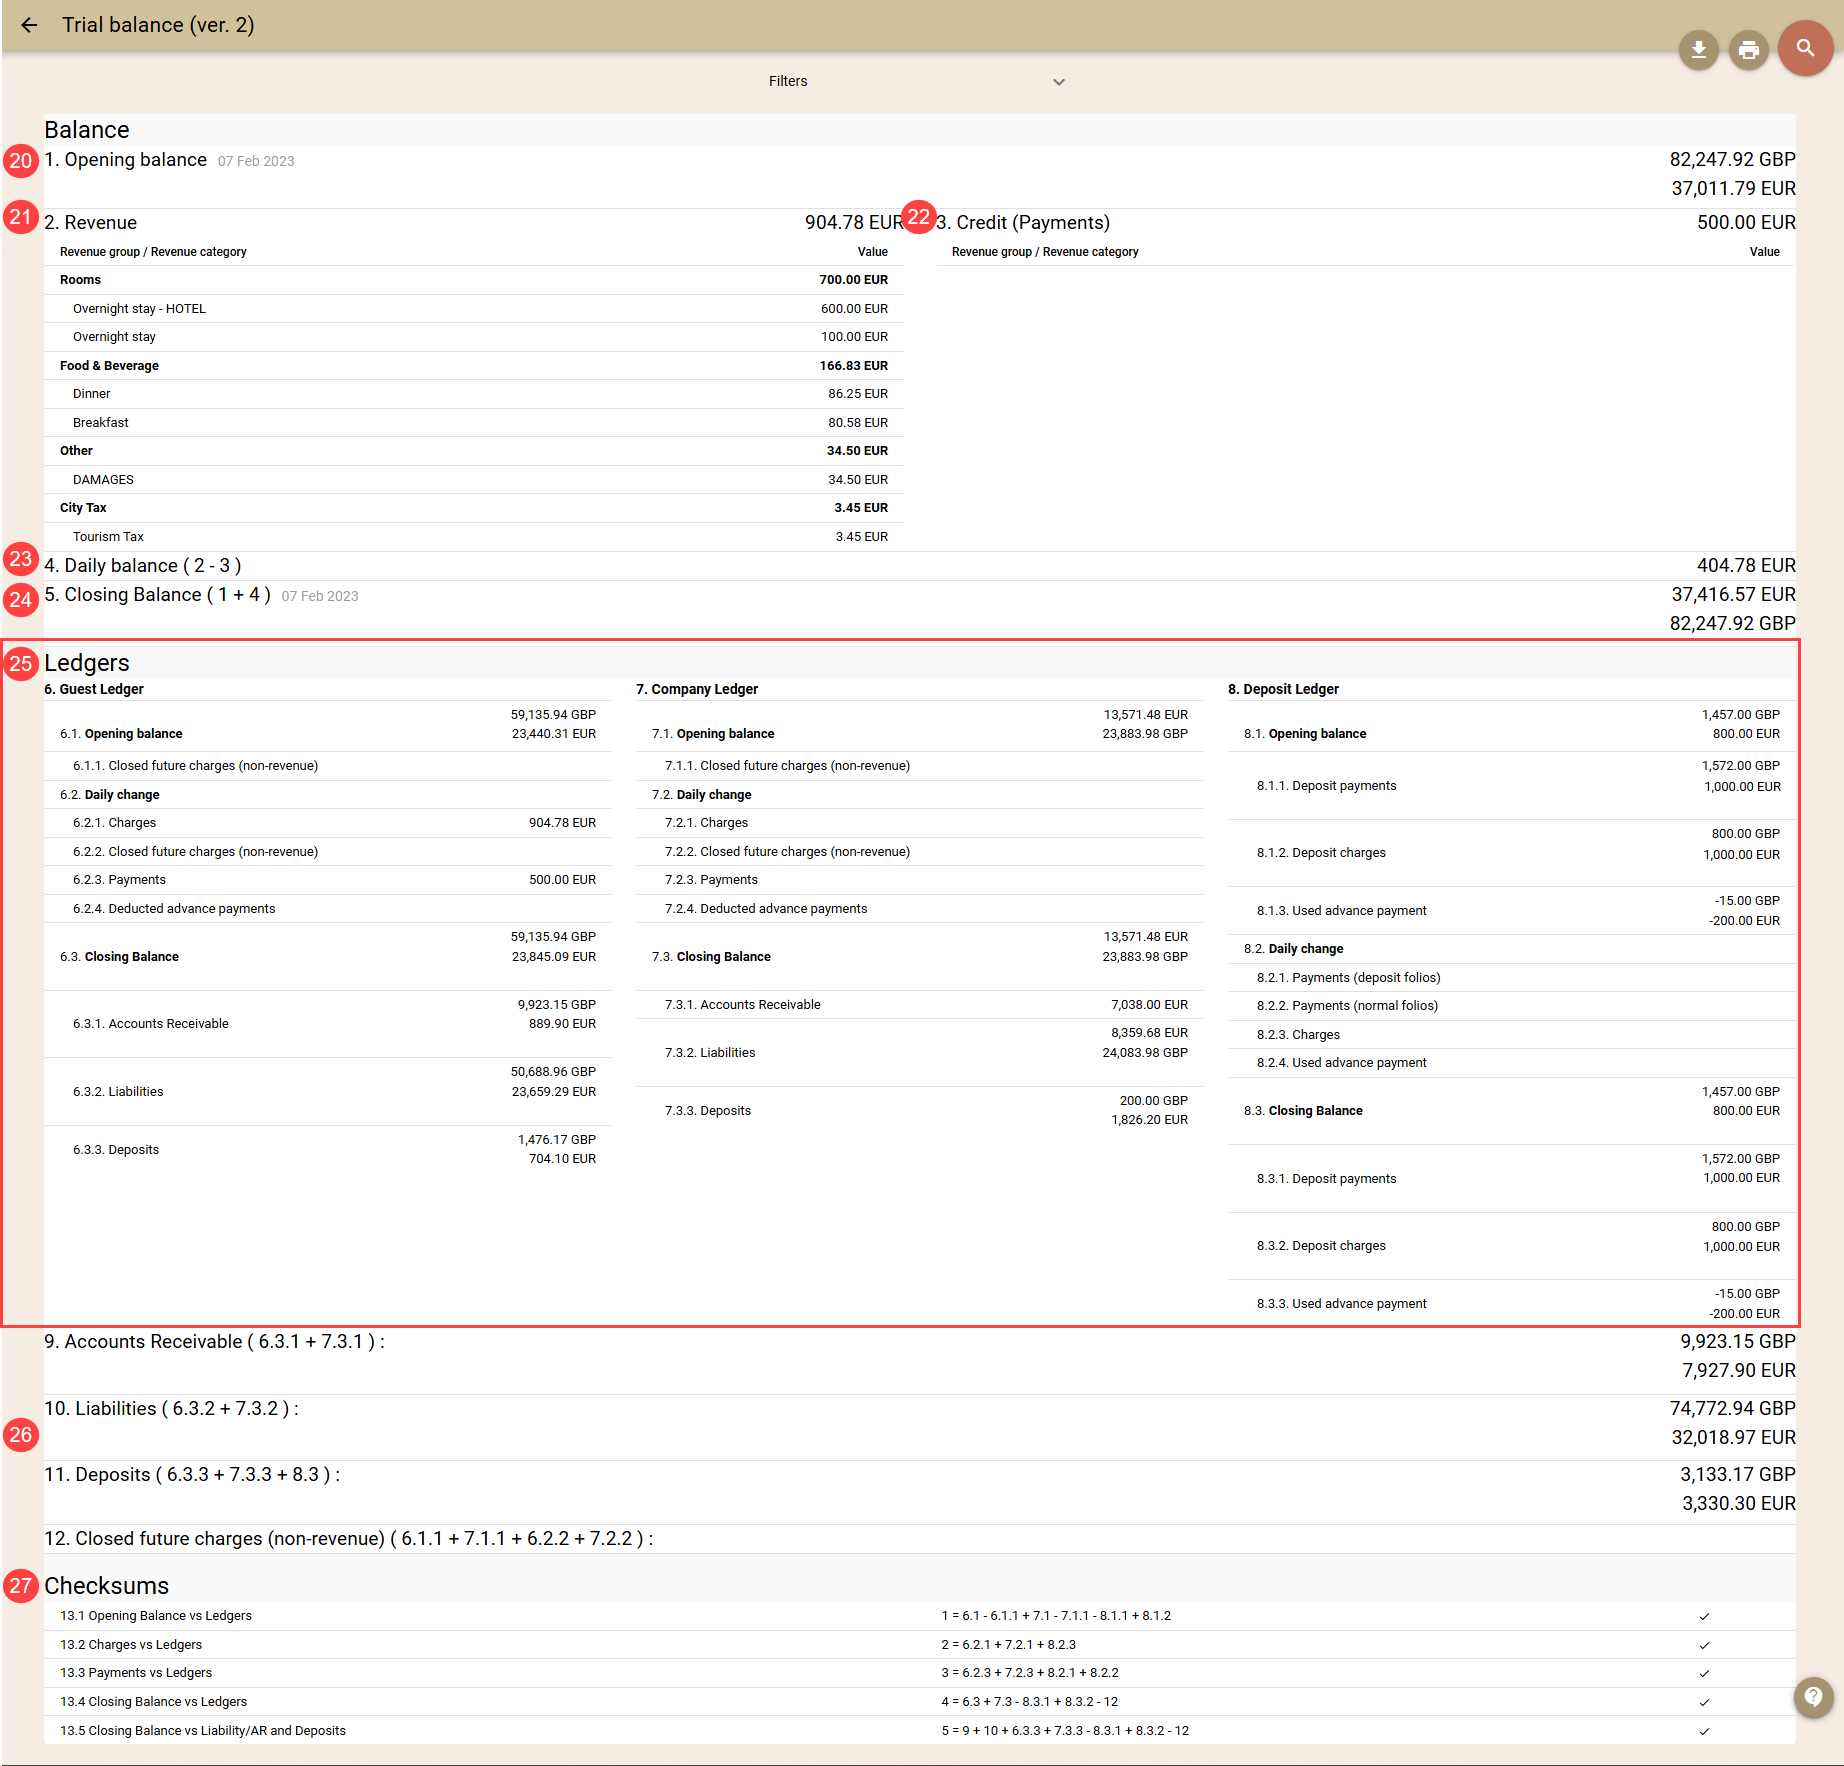Click the checkmark for checksum 13.1
Image resolution: width=1844 pixels, height=1766 pixels.
[x=1704, y=1616]
